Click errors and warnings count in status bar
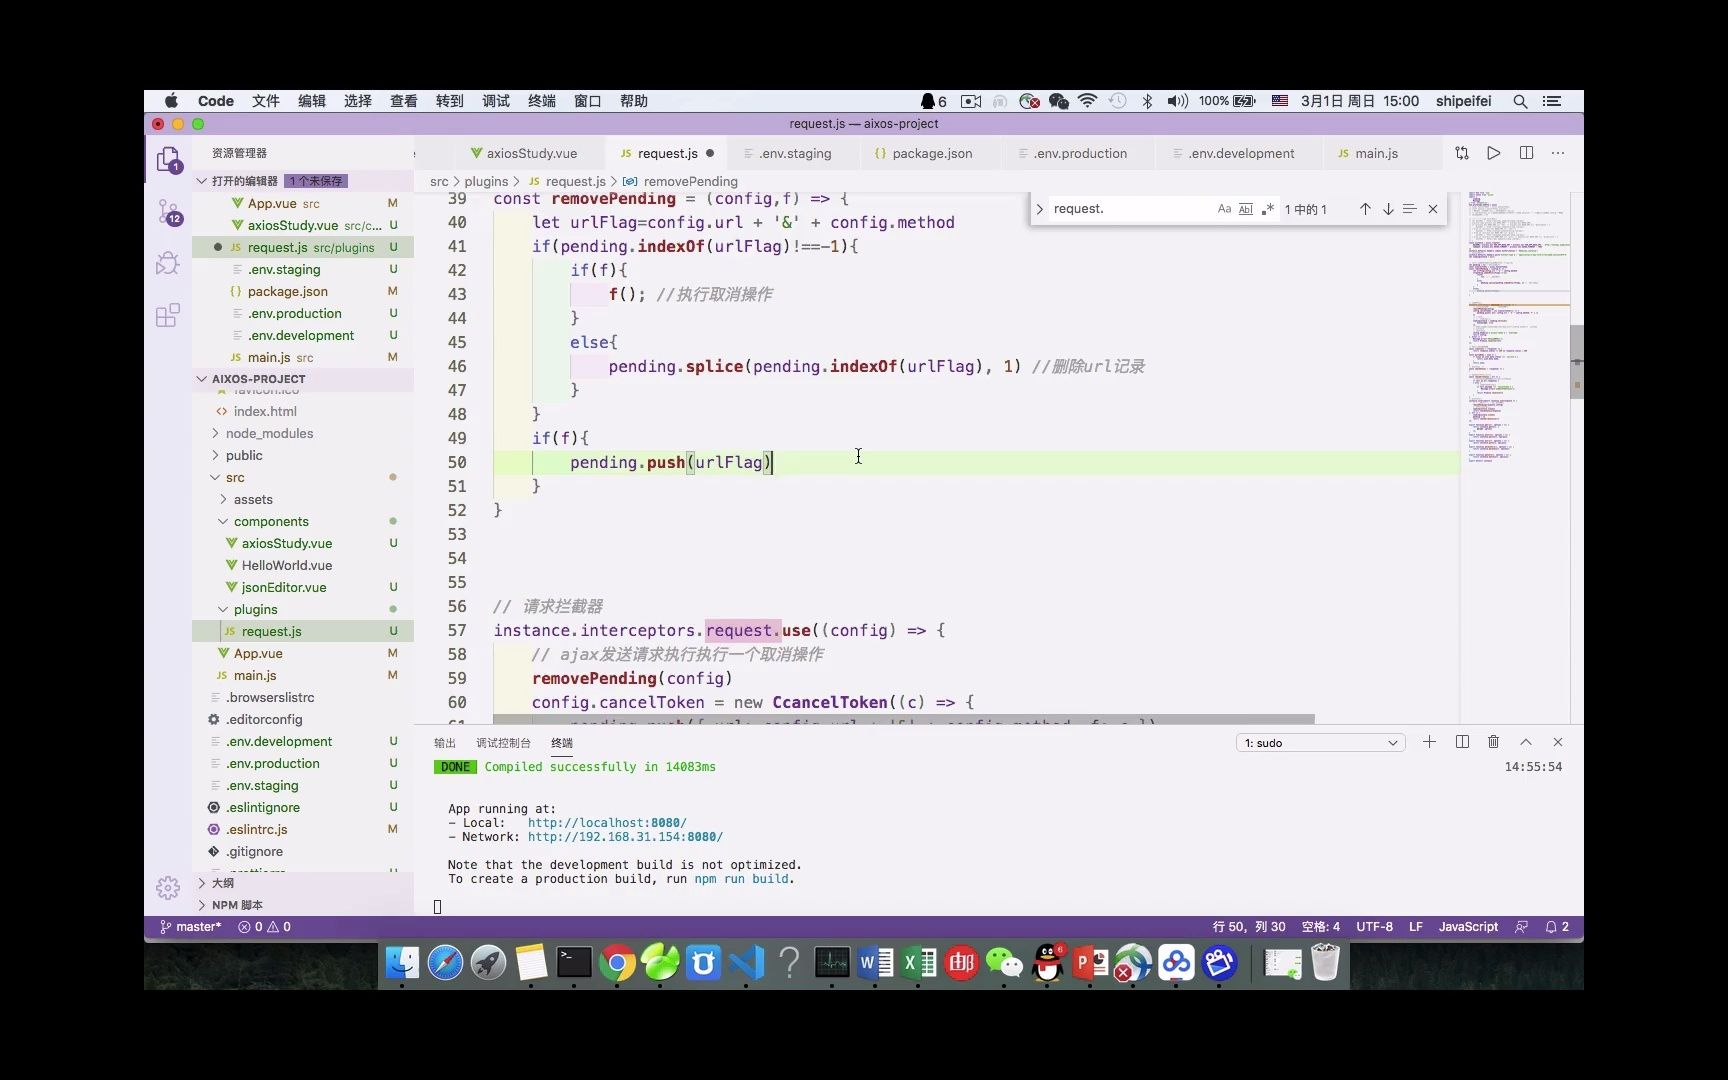Viewport: 1728px width, 1080px height. pyautogui.click(x=264, y=927)
